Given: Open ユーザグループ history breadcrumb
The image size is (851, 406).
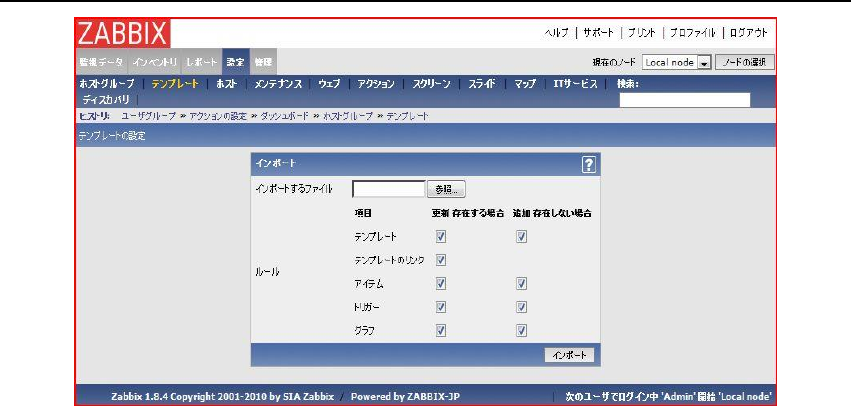Looking at the screenshot, I should pyautogui.click(x=148, y=116).
